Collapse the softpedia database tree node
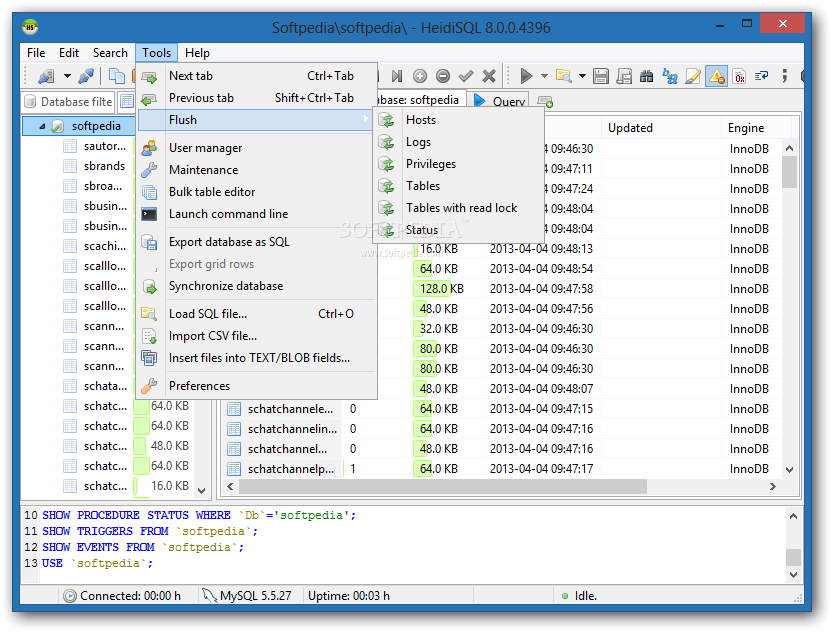Image resolution: width=832 pixels, height=632 pixels. [42, 126]
